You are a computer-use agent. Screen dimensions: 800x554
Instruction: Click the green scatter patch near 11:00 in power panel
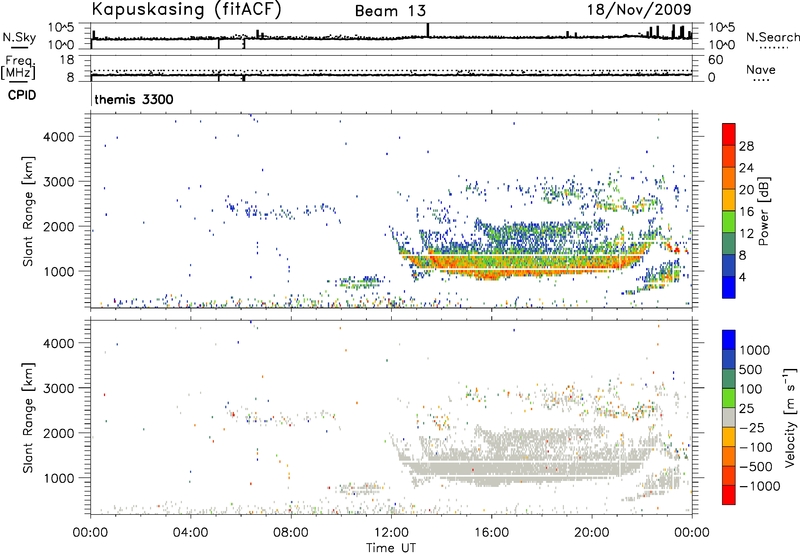(361, 282)
